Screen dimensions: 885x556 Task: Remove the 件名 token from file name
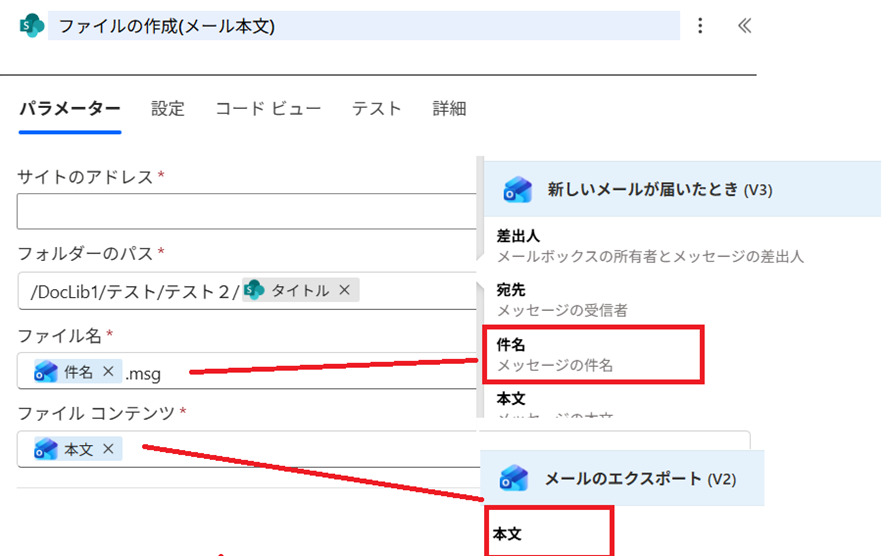[108, 372]
